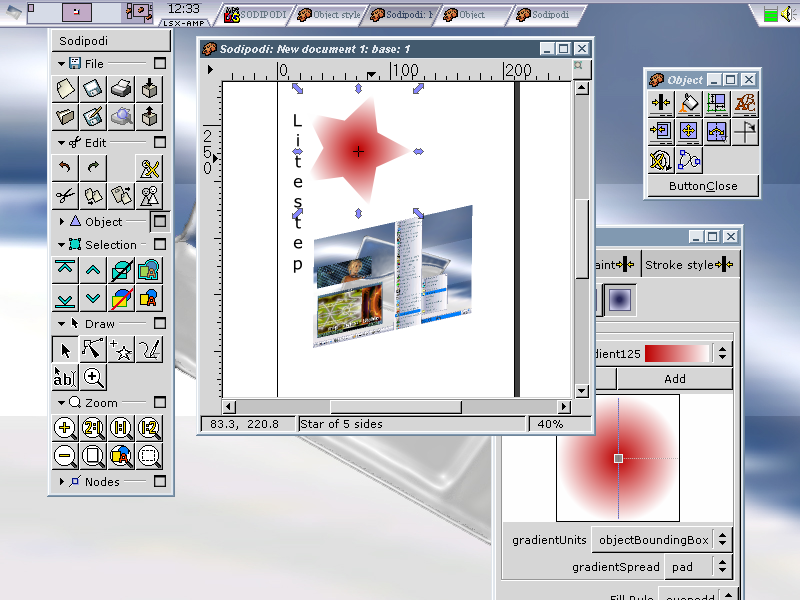Screen dimensions: 800x600
Task: Collapse the Selection section arrow
Action: (61, 245)
